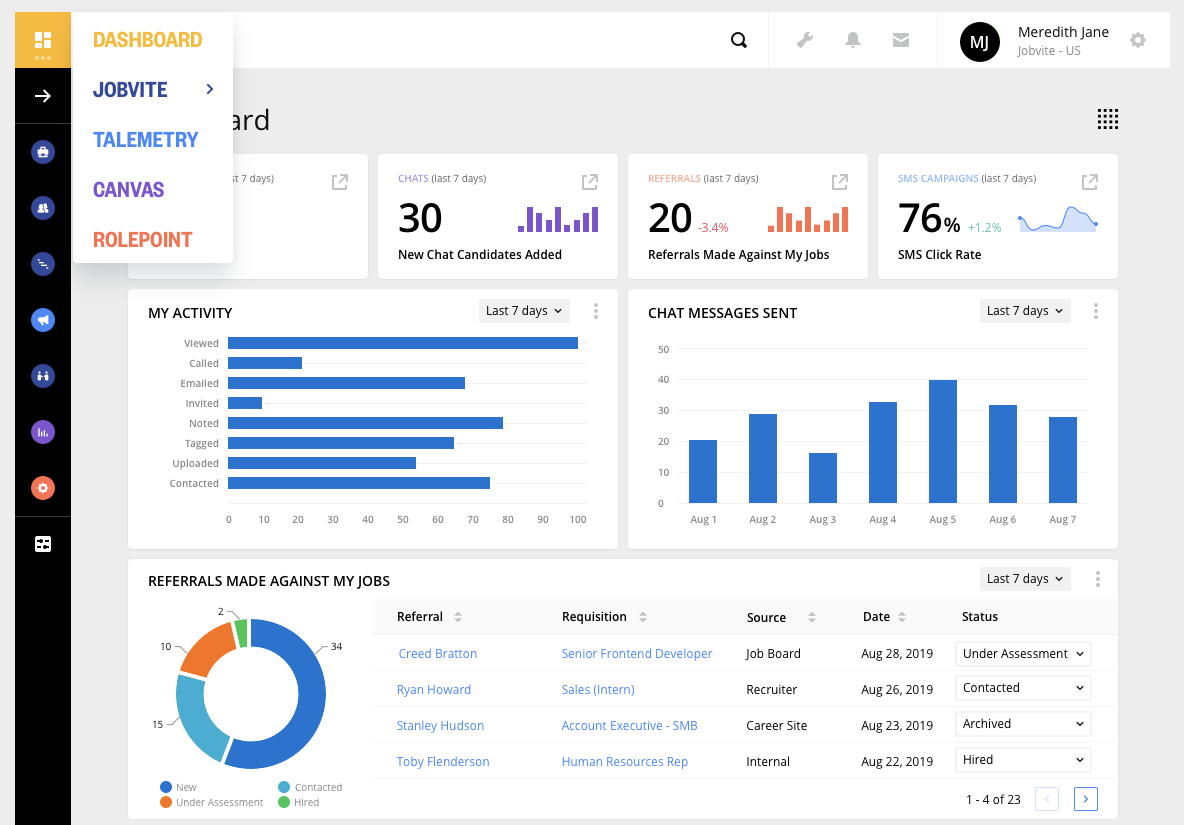Check notifications via the bell icon
The width and height of the screenshot is (1184, 825).
[x=853, y=39]
